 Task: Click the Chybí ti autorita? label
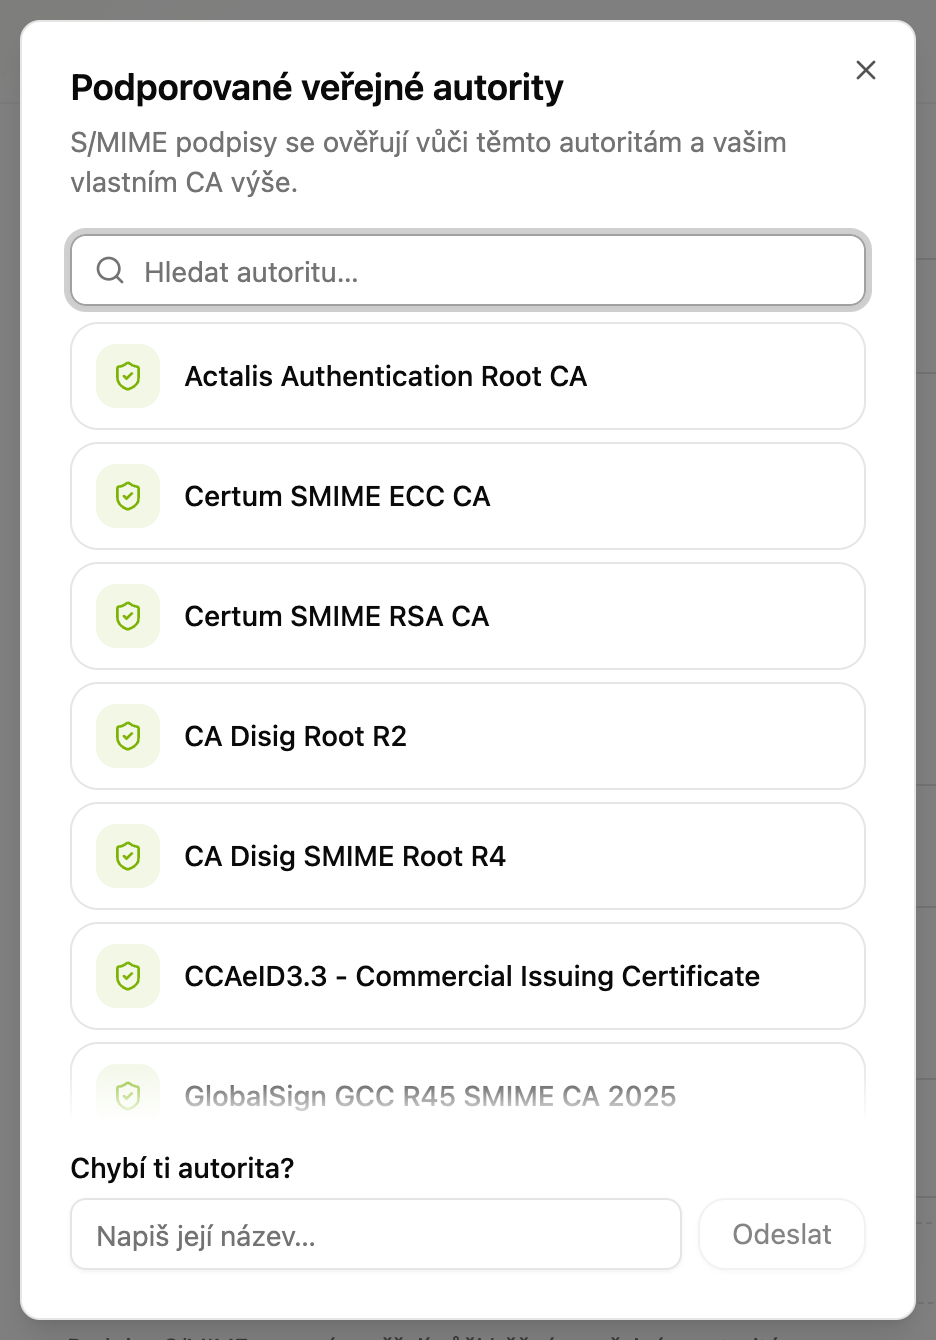point(182,1168)
